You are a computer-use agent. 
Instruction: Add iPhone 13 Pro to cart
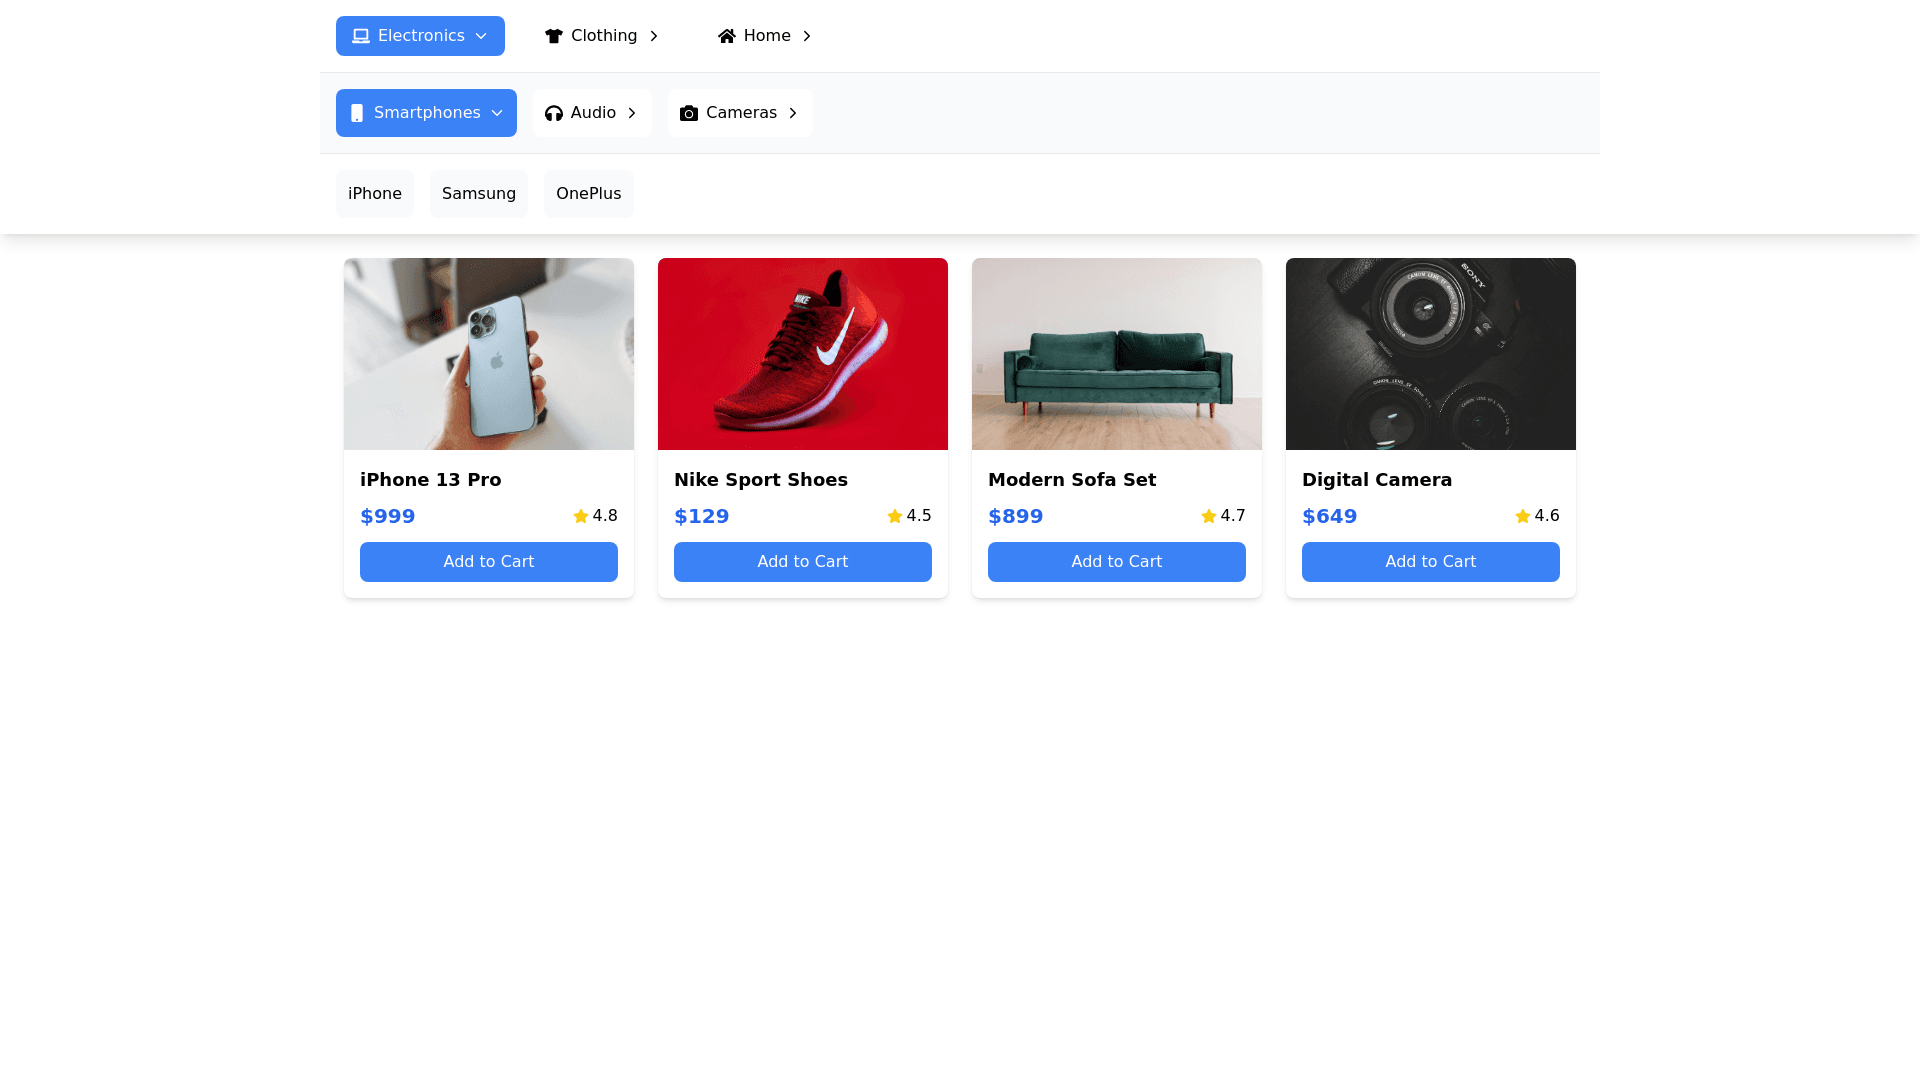[x=488, y=561]
